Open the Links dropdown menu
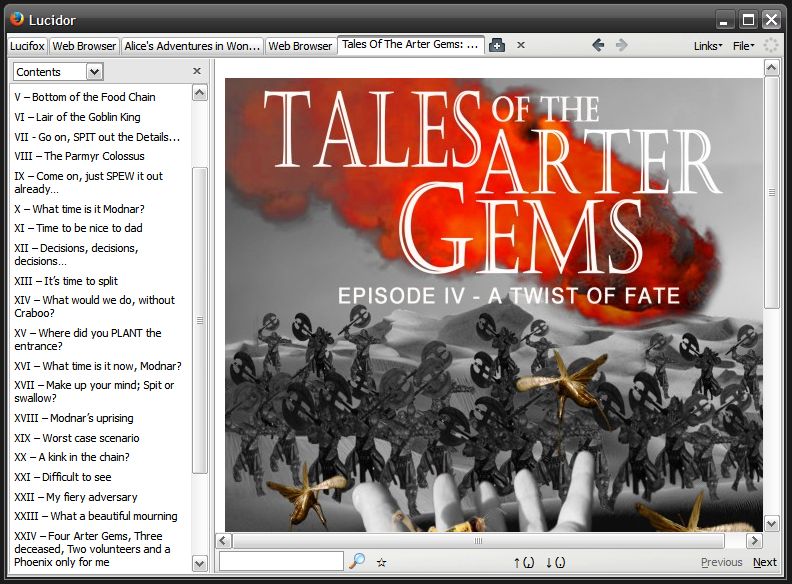This screenshot has height=584, width=792. 708,46
